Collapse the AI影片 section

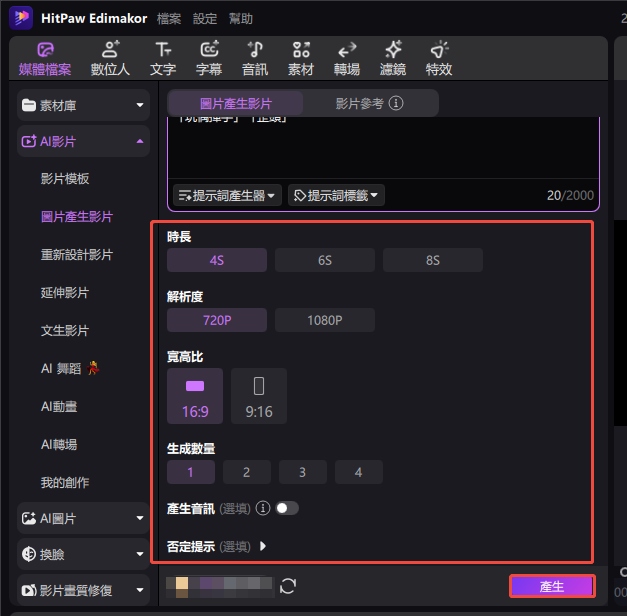pos(83,141)
